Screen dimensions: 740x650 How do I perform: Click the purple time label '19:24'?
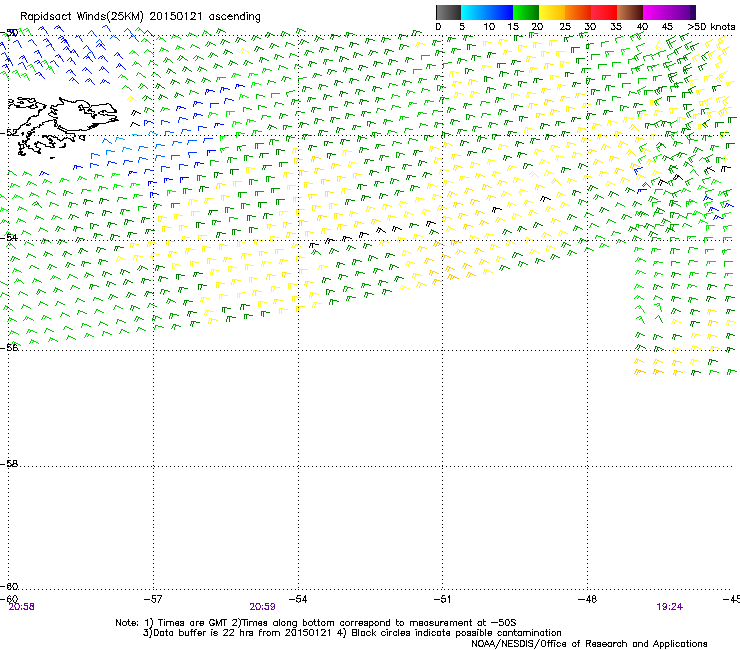[669, 607]
